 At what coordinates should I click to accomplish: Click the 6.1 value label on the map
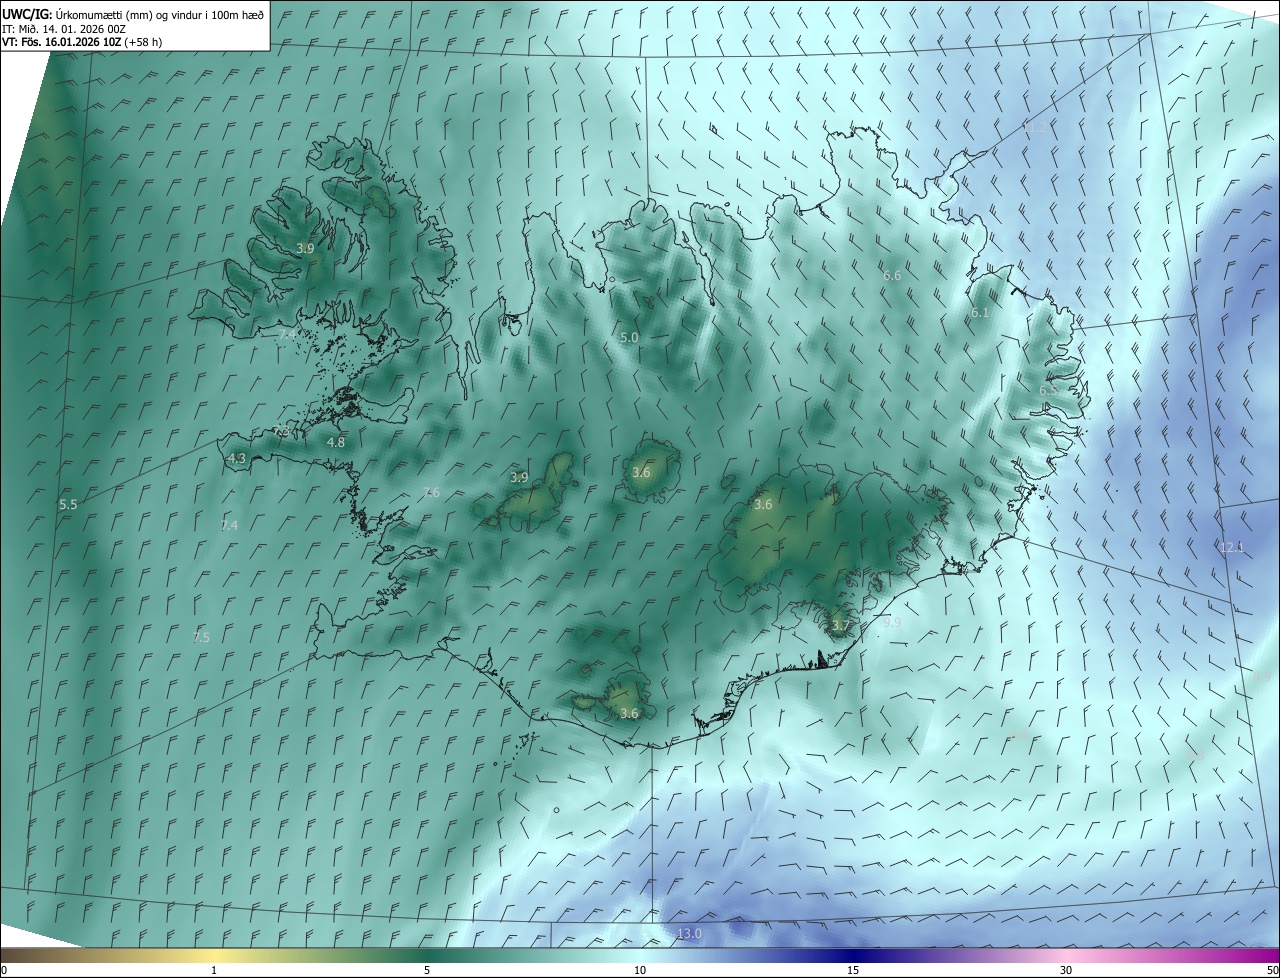pyautogui.click(x=980, y=313)
